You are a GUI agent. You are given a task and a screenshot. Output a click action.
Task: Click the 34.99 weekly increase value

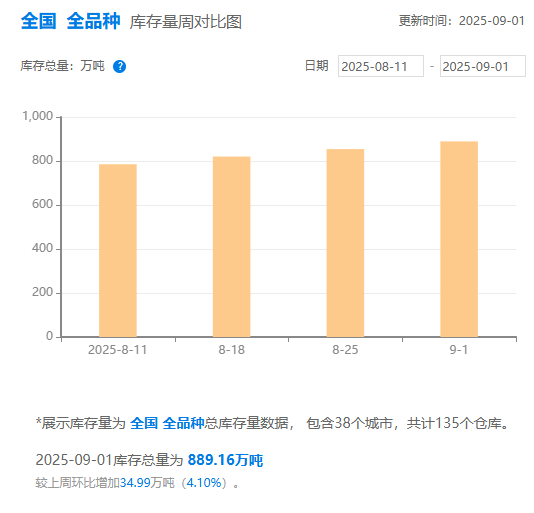[x=135, y=483]
